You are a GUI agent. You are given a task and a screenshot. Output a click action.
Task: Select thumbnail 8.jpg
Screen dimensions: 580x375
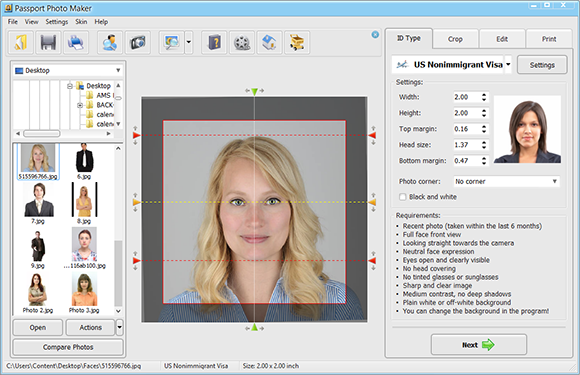coord(84,204)
